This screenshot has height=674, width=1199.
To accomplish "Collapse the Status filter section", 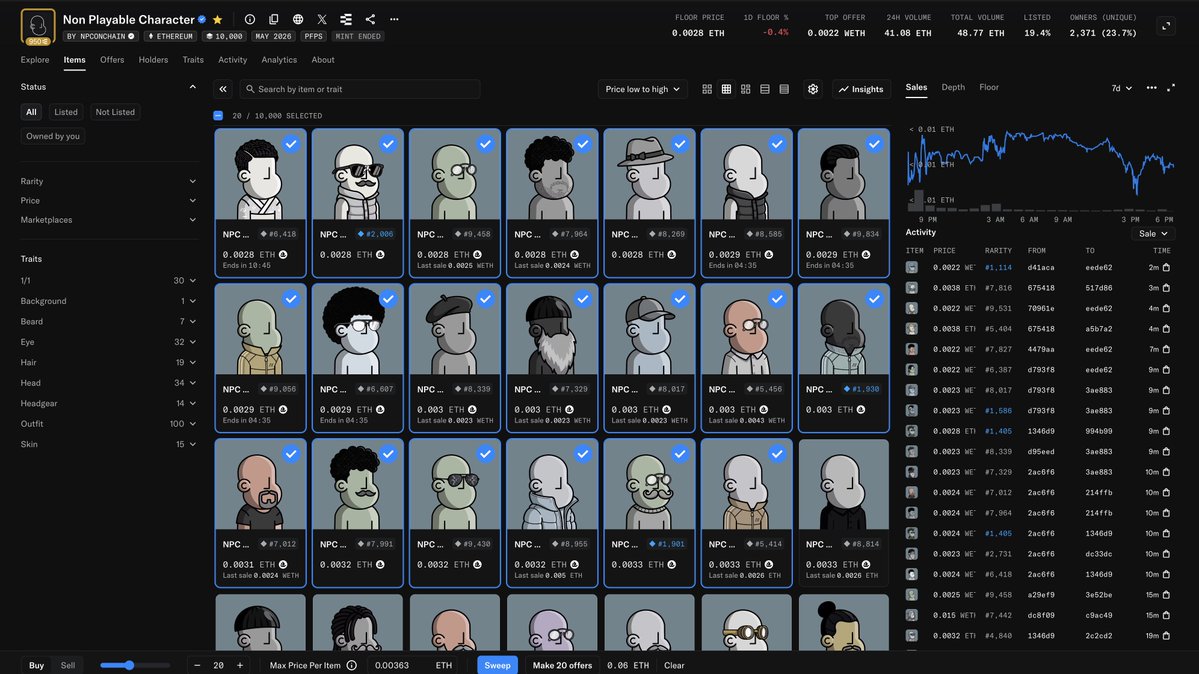I will [x=193, y=87].
